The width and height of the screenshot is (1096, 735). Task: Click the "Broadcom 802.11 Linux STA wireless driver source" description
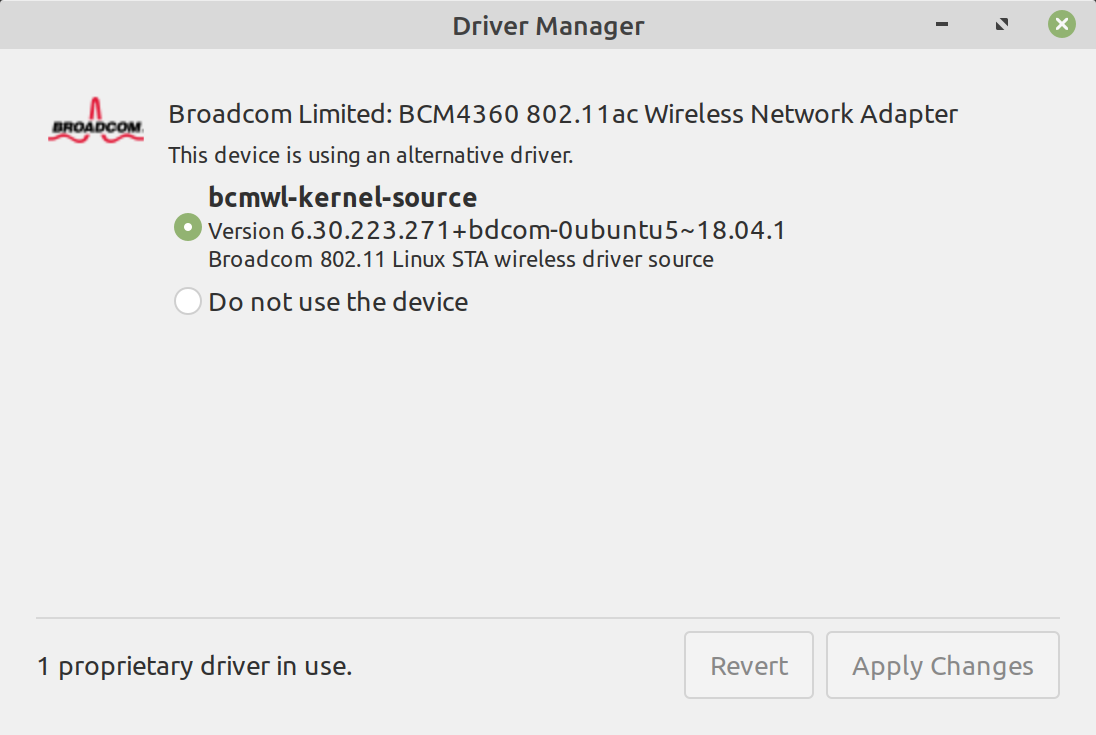pyautogui.click(x=461, y=259)
